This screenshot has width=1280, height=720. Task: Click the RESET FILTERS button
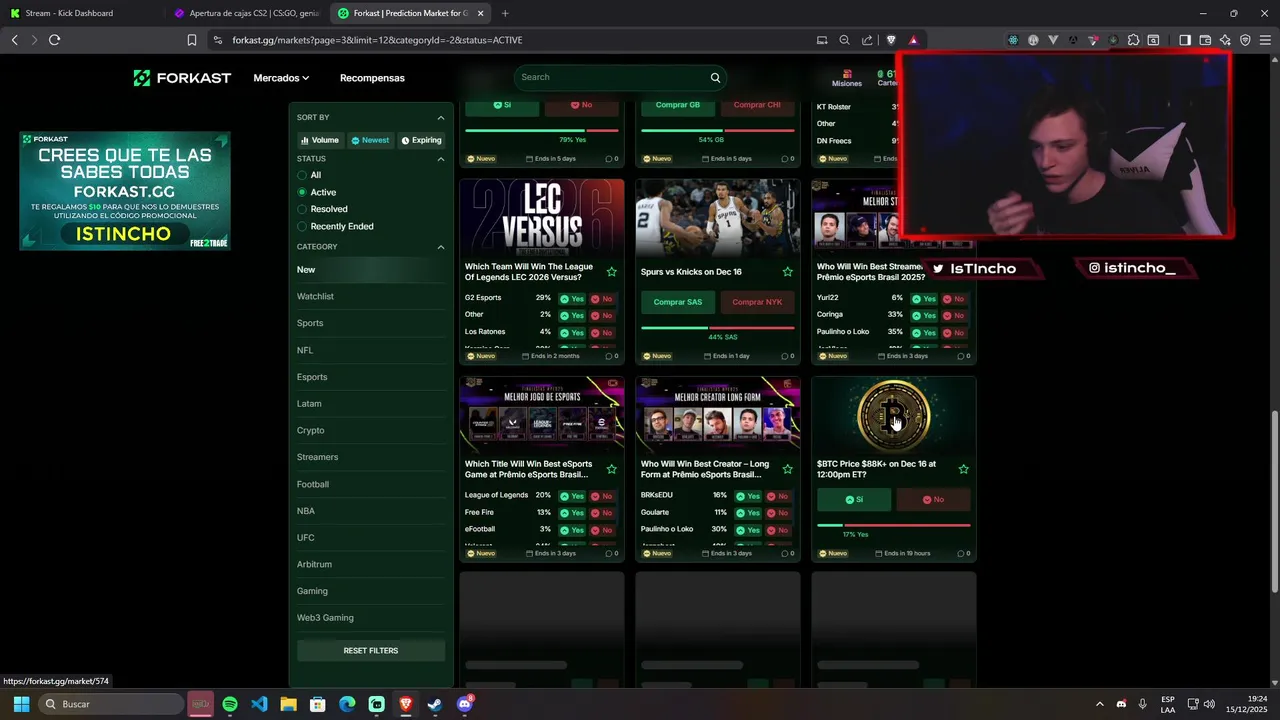point(371,651)
